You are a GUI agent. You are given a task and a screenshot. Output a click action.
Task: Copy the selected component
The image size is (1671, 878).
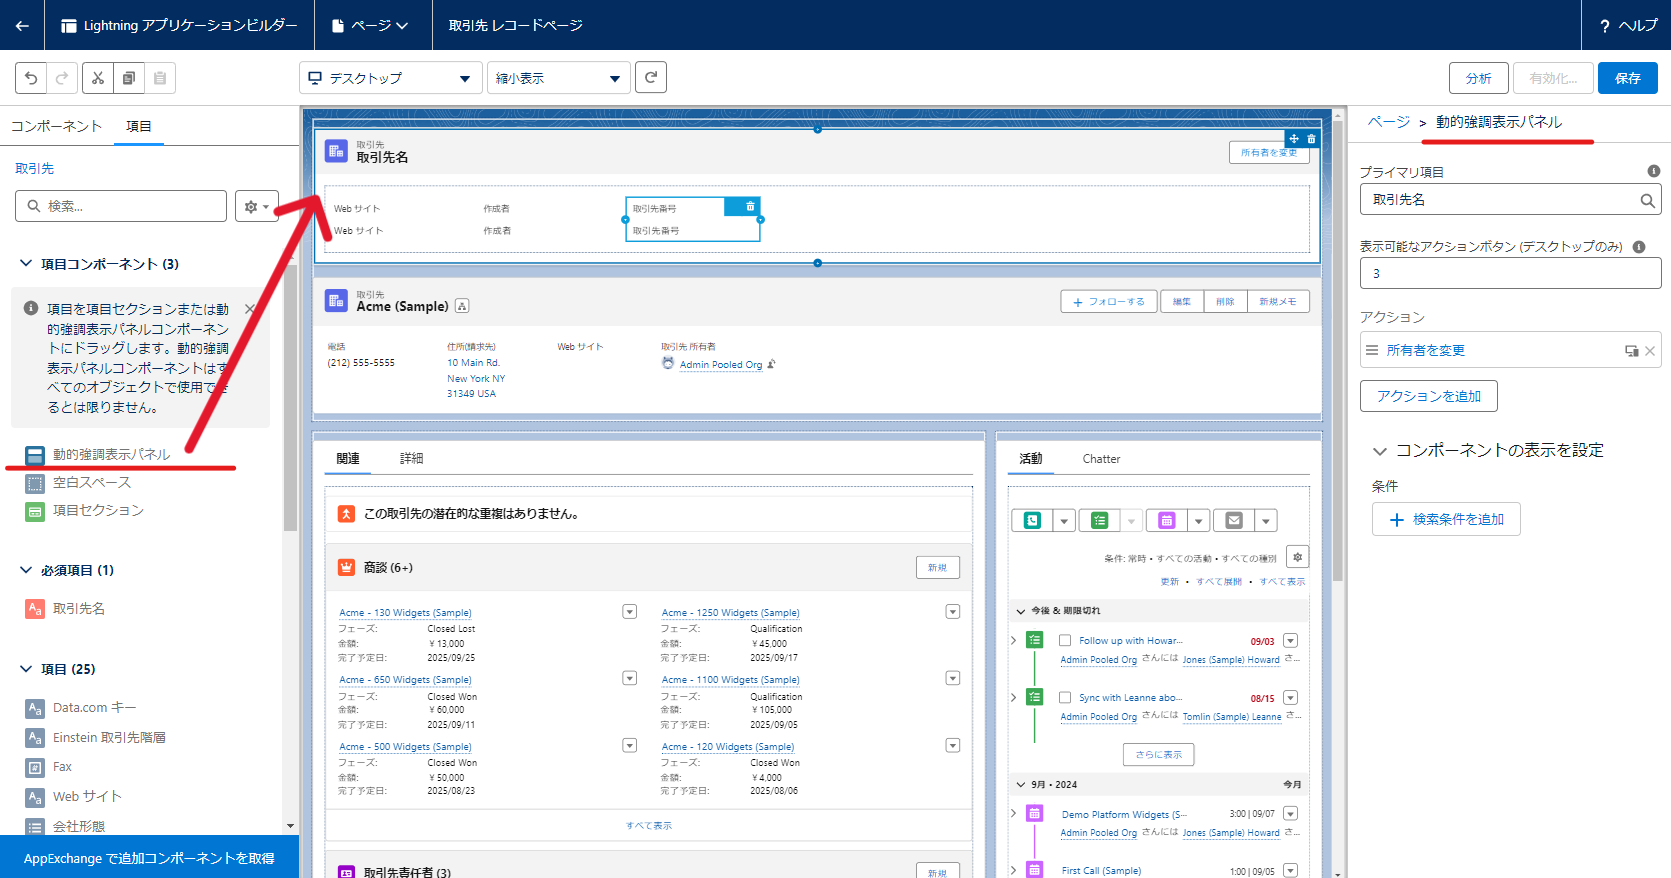[x=128, y=78]
